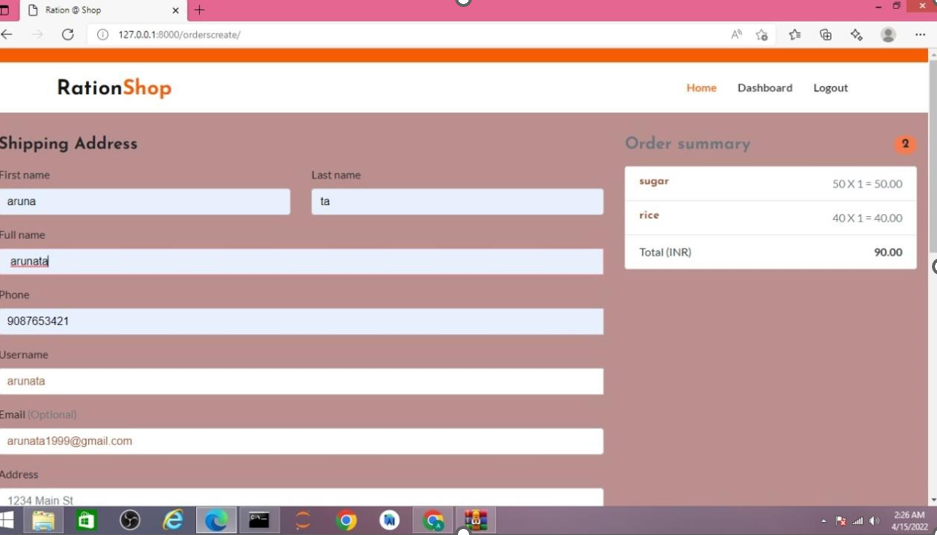Viewport: 937px width, 535px height.
Task: Click the browser profile avatar
Action: (x=888, y=34)
